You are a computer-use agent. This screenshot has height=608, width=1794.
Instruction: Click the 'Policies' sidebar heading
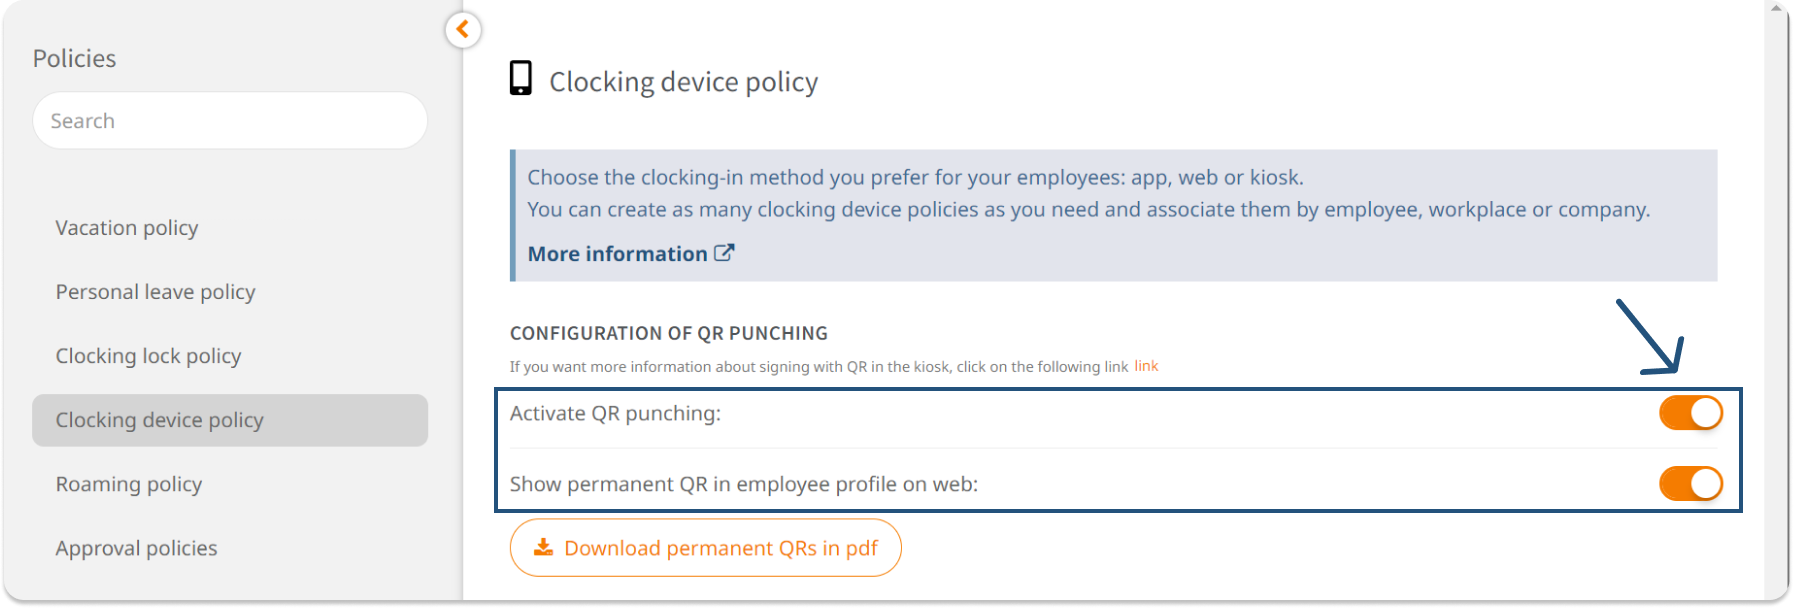click(x=74, y=59)
